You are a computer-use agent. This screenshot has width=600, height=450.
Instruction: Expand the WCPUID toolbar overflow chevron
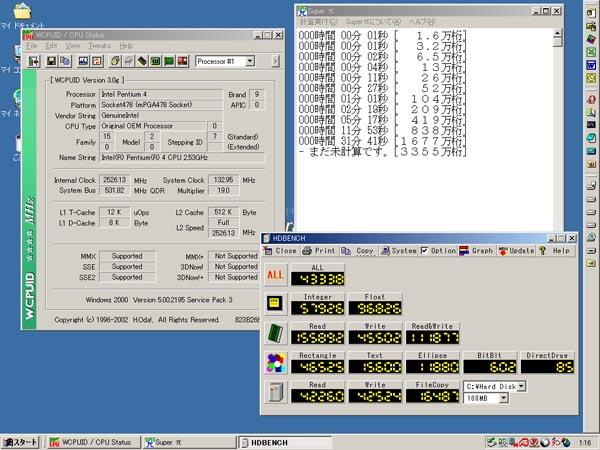276,61
